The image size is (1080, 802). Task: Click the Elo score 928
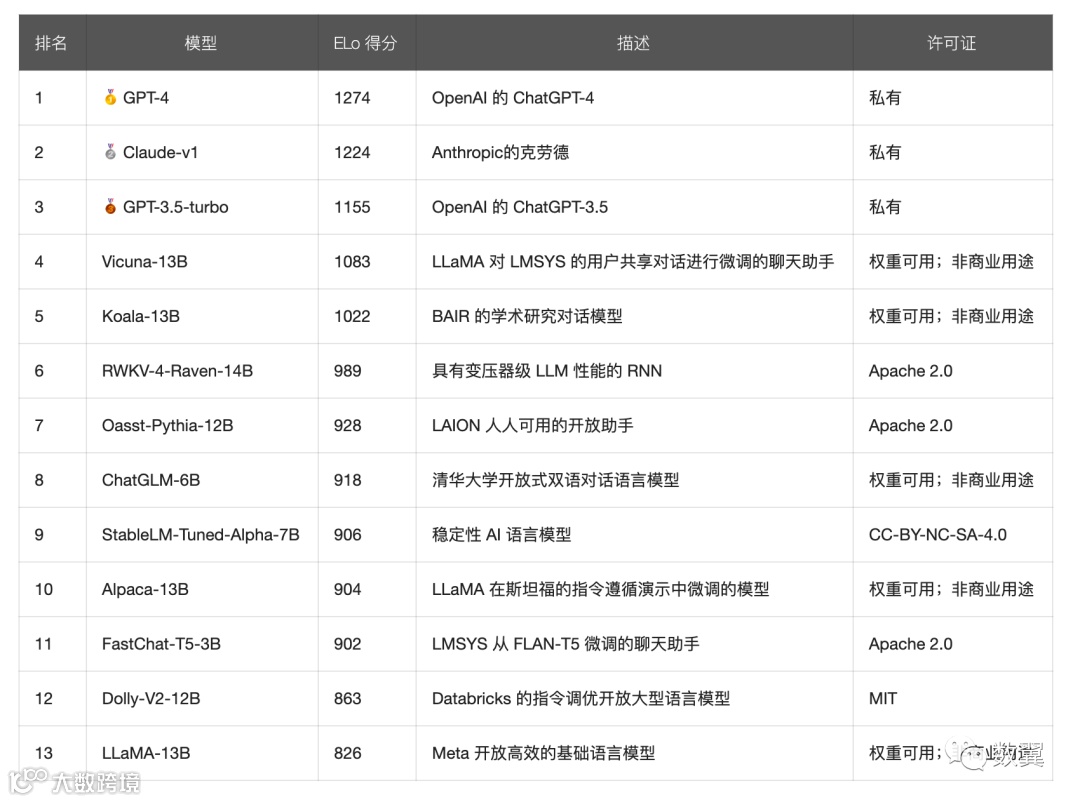click(x=347, y=425)
